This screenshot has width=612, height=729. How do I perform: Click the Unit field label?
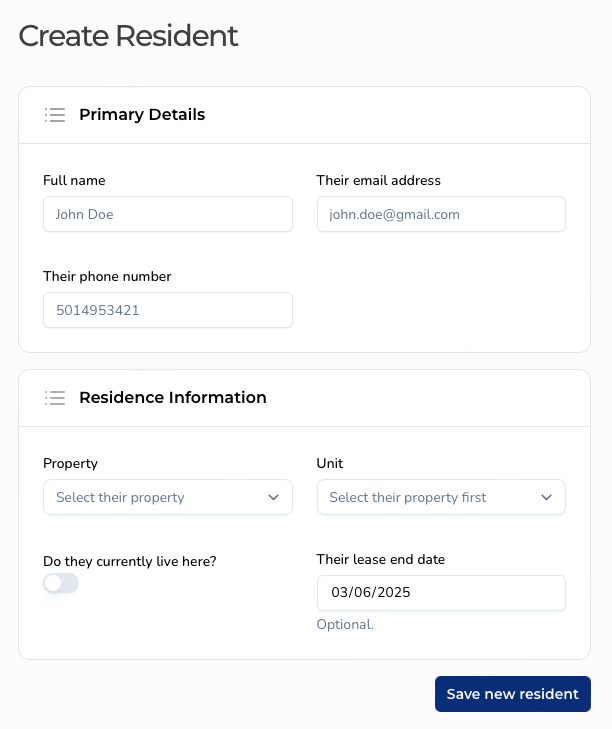[x=330, y=464]
